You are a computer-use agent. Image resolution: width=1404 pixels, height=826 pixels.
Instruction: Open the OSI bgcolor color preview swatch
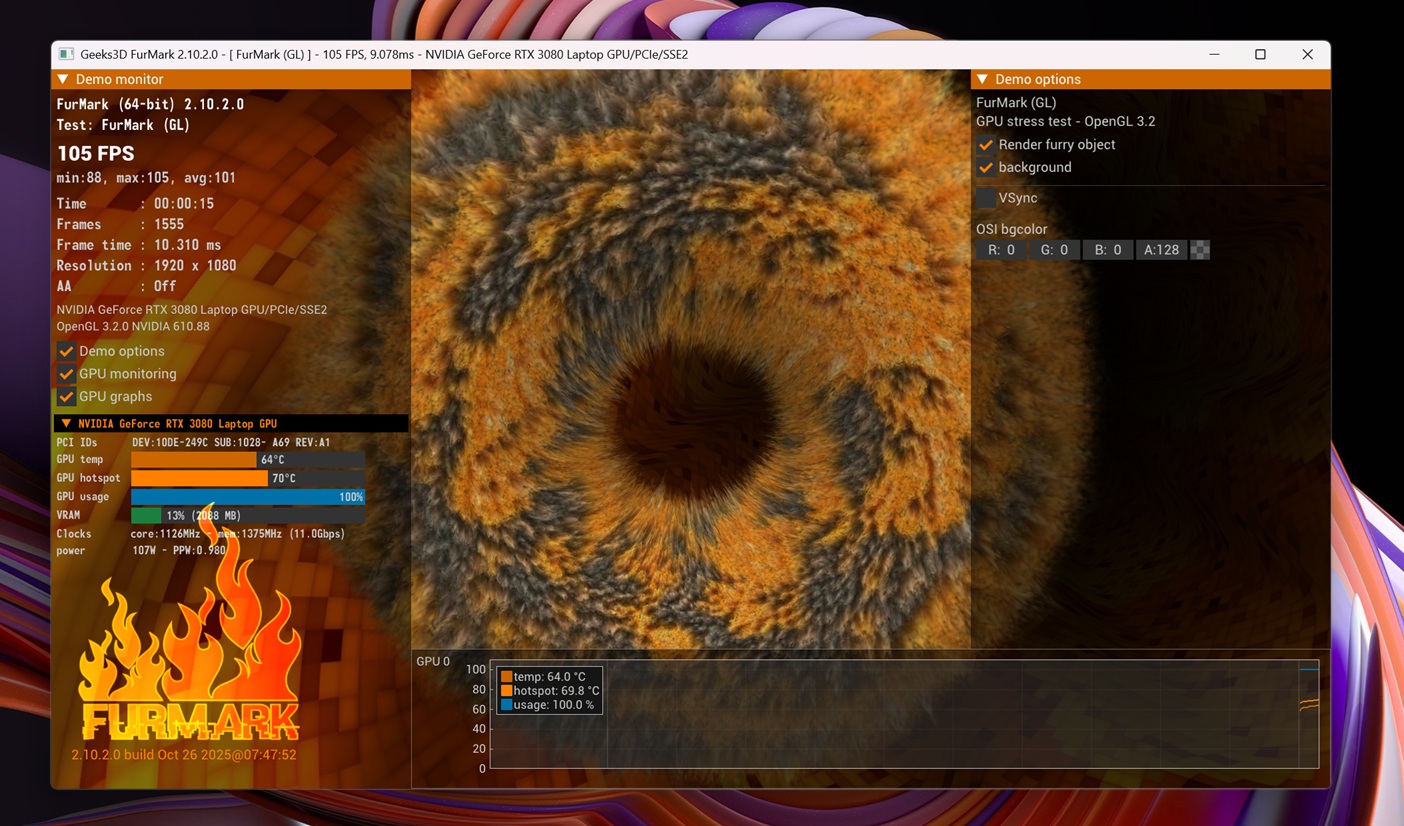[x=1200, y=250]
